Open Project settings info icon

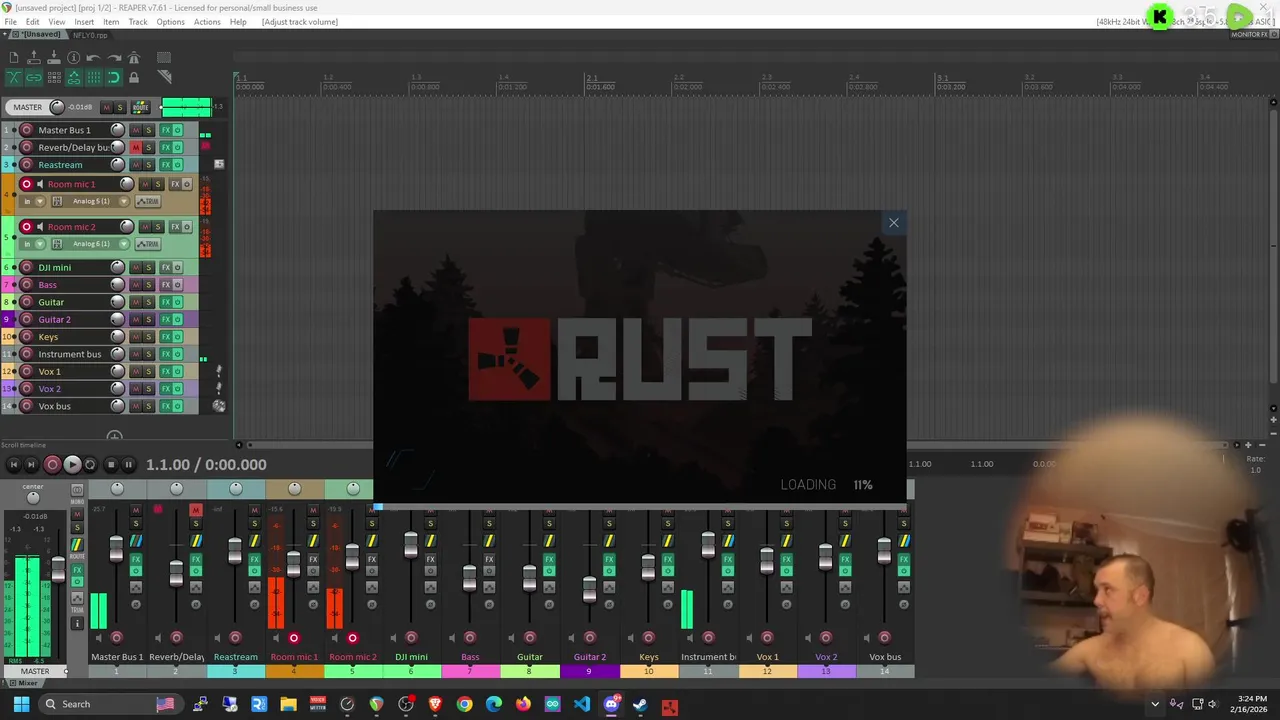[73, 57]
